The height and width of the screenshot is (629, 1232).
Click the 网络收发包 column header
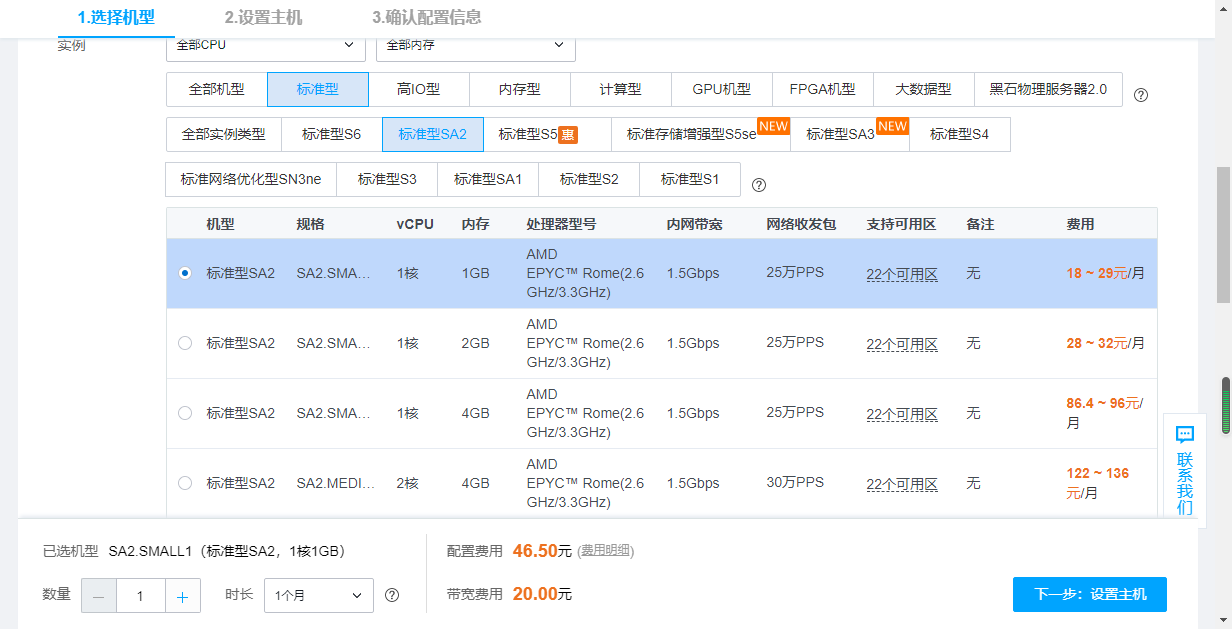pyautogui.click(x=801, y=224)
